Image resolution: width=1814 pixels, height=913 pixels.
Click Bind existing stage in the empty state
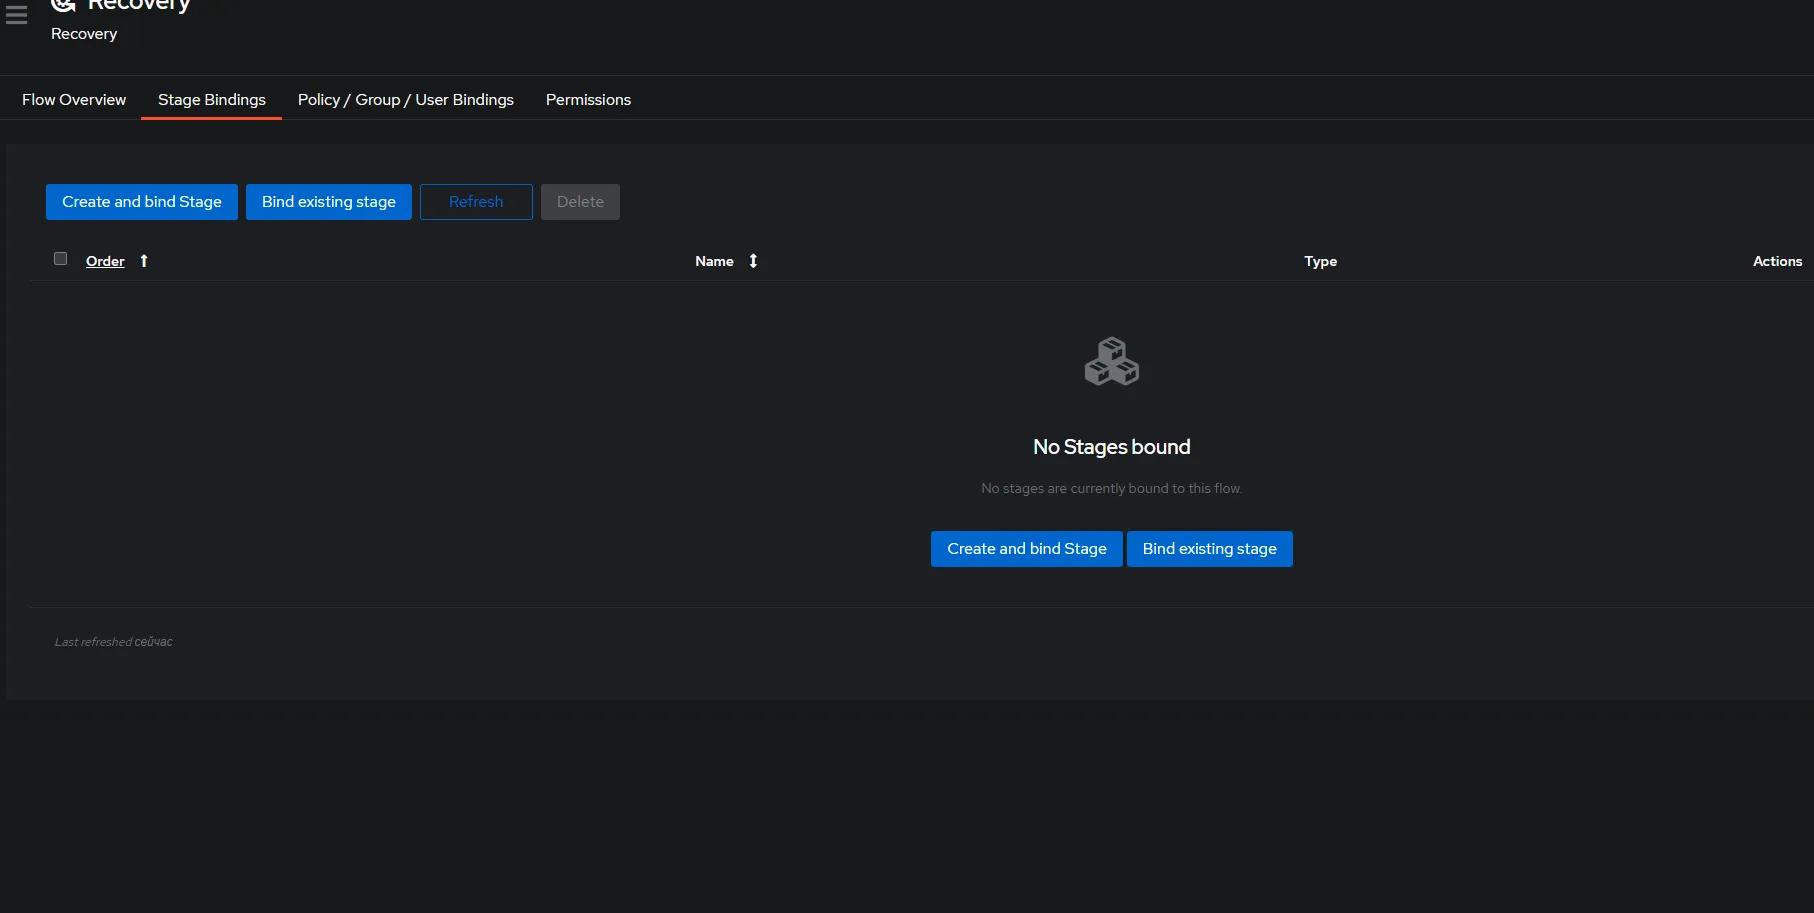pyautogui.click(x=1209, y=548)
